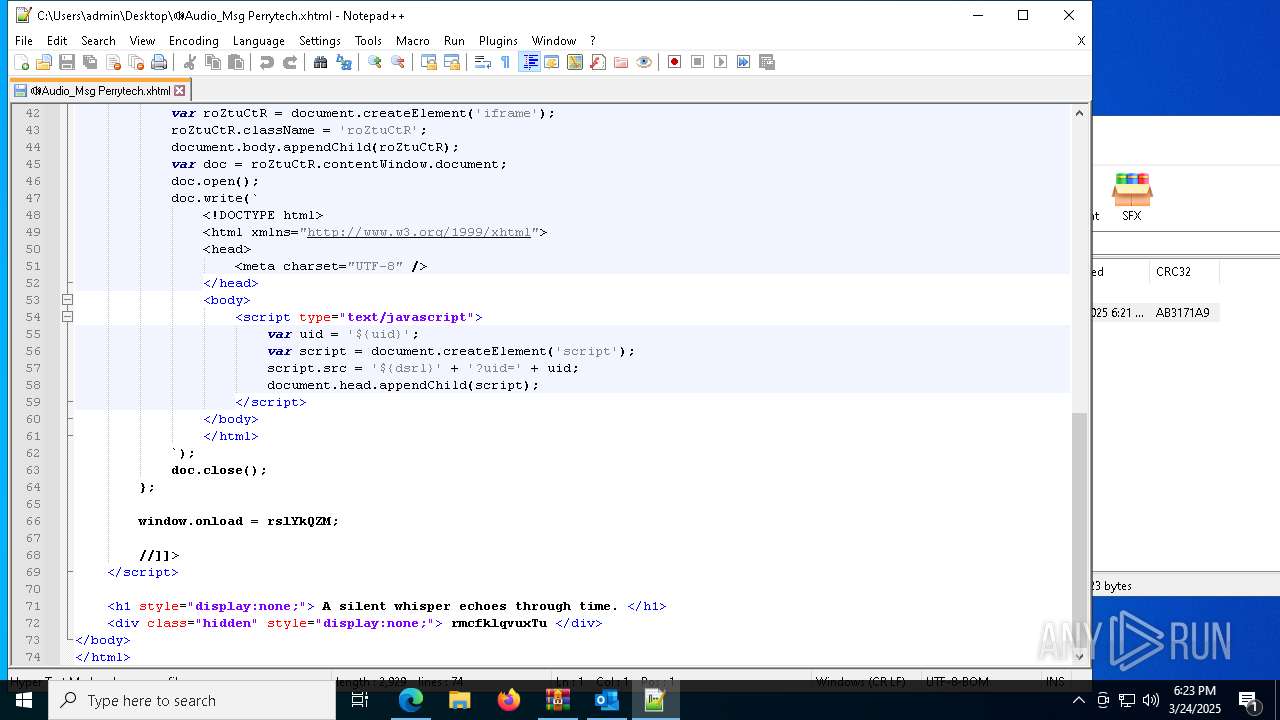Collapse the body fold marker

click(67, 300)
